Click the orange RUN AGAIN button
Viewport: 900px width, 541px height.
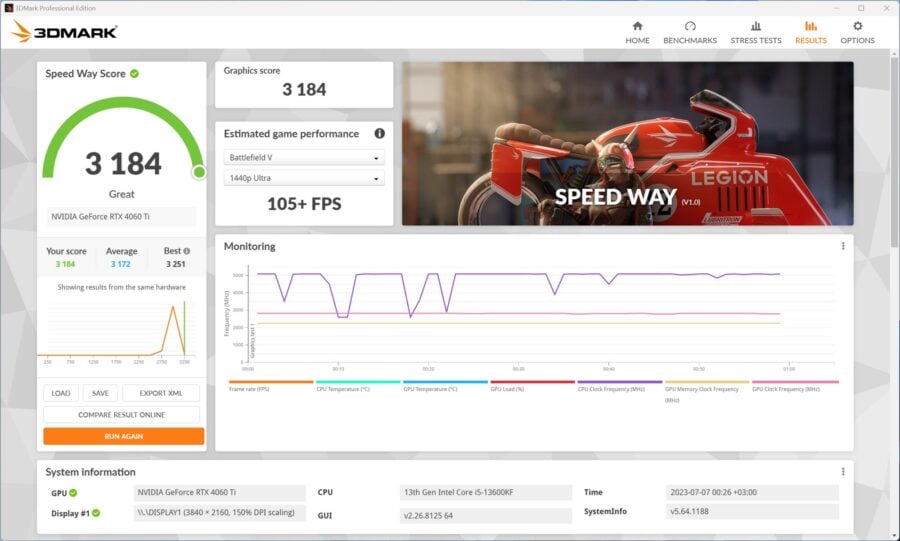click(123, 436)
